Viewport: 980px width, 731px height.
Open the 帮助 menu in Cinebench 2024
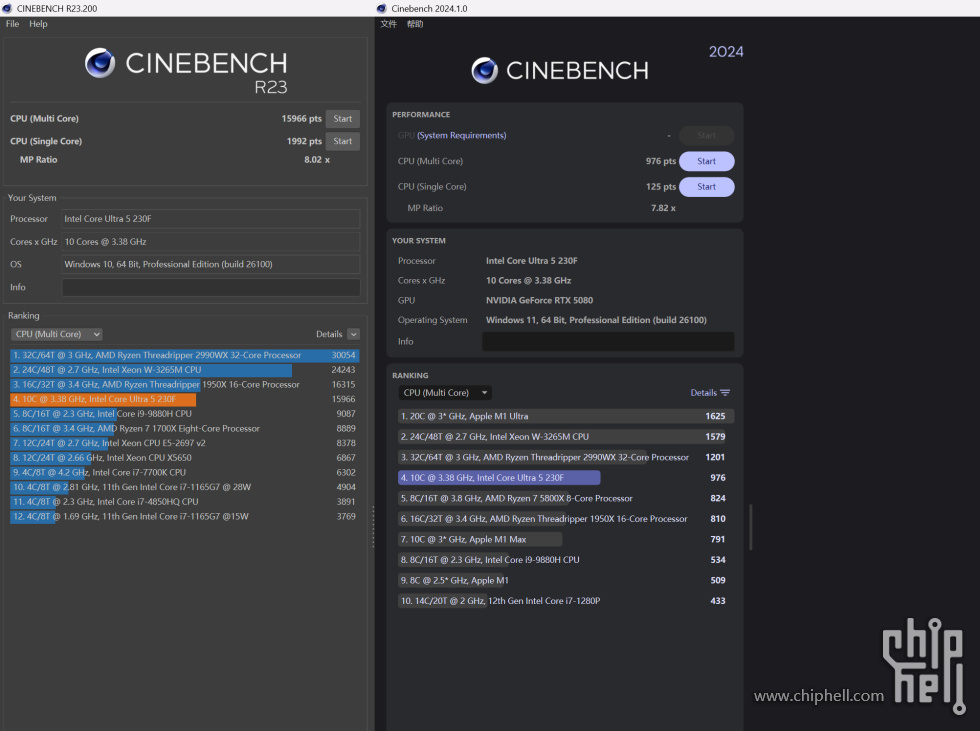point(415,24)
